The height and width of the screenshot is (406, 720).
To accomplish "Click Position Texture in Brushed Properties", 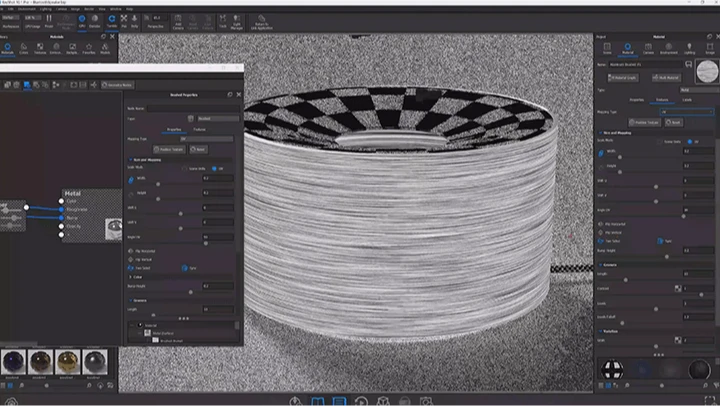I will click(169, 149).
